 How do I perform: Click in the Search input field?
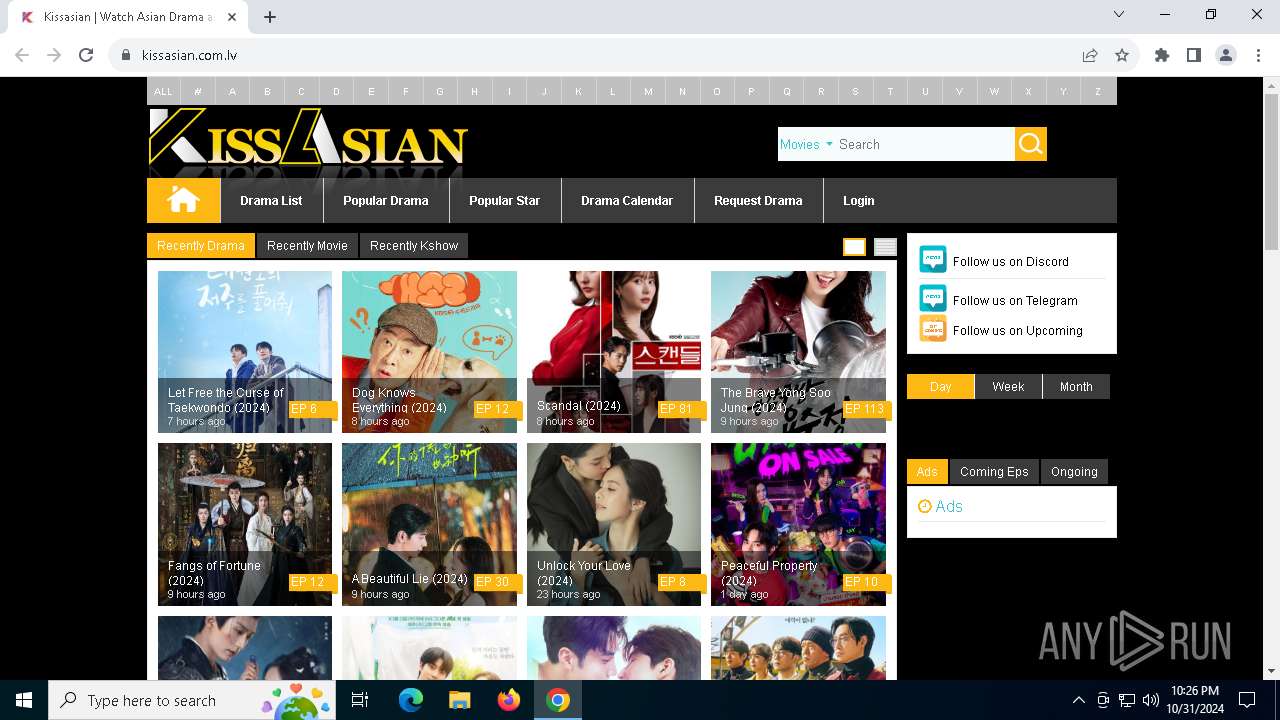[x=925, y=144]
